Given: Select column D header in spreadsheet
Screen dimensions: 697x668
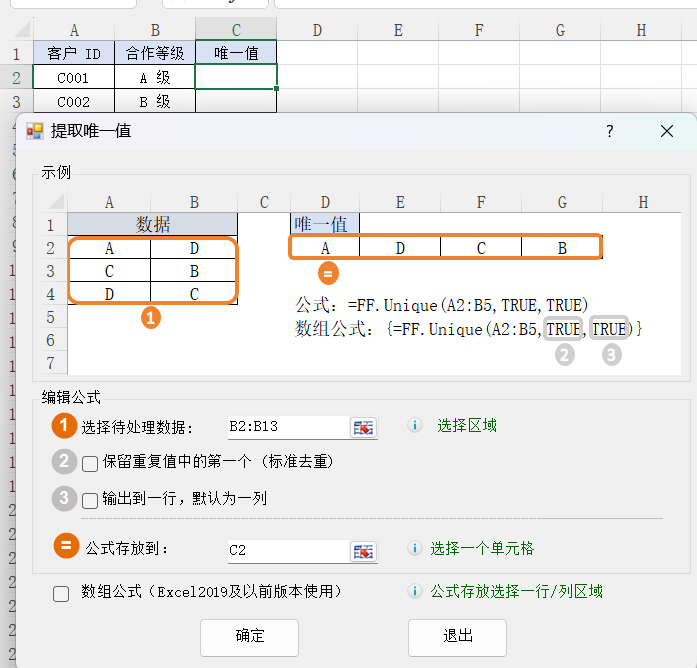Looking at the screenshot, I should point(317,30).
